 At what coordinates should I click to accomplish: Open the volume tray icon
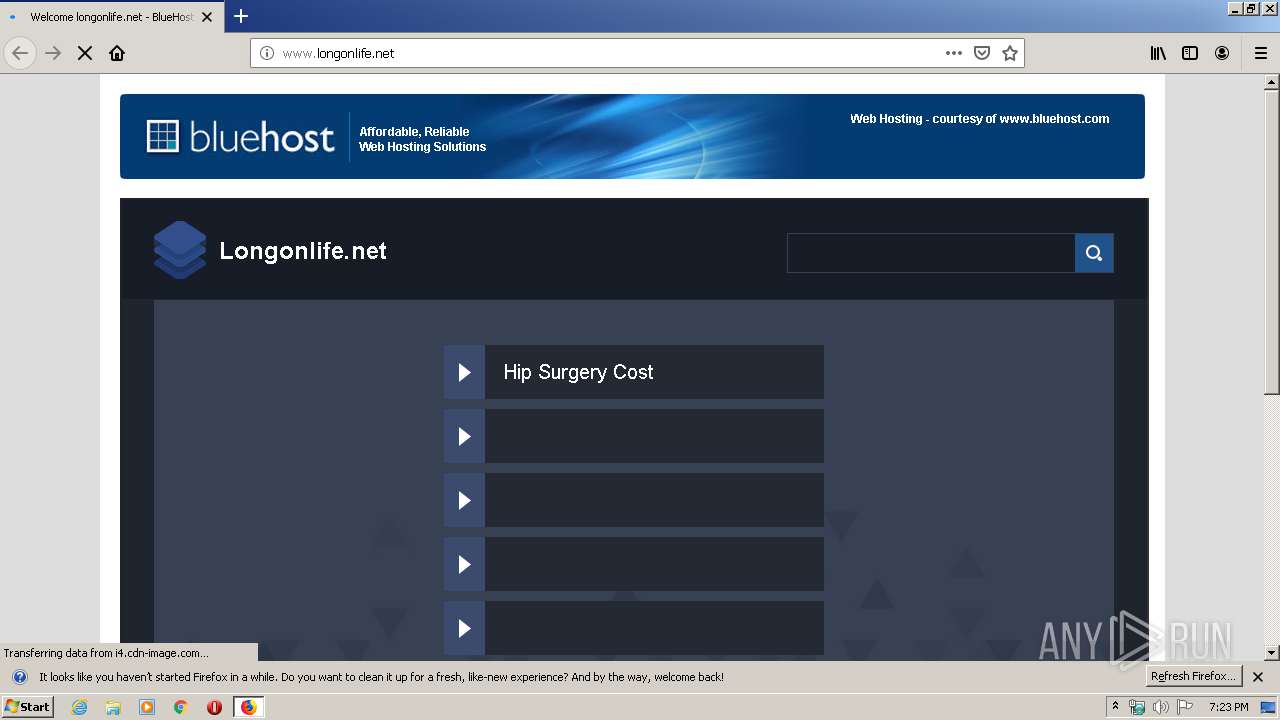pyautogui.click(x=1161, y=707)
